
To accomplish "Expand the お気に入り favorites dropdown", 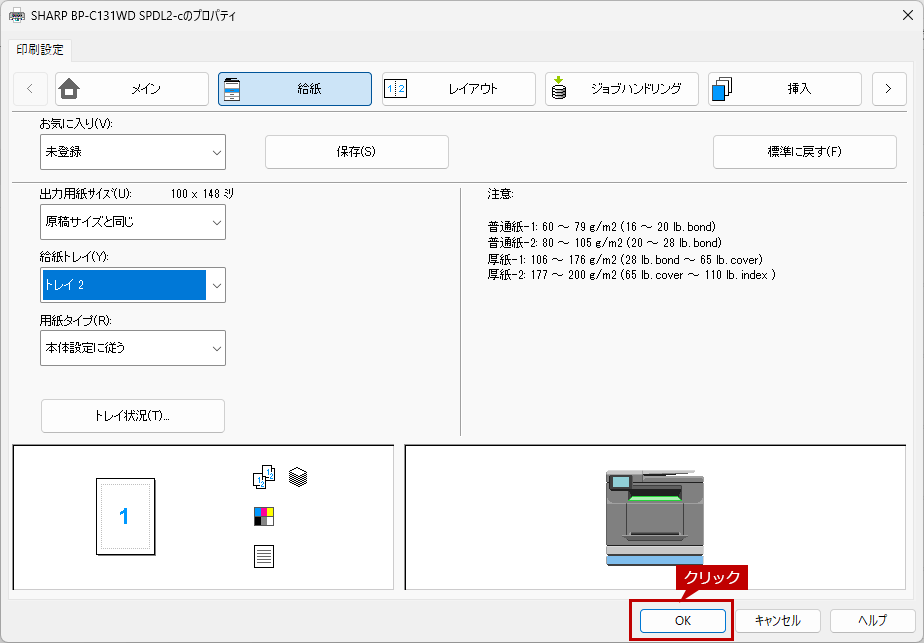I will (133, 152).
